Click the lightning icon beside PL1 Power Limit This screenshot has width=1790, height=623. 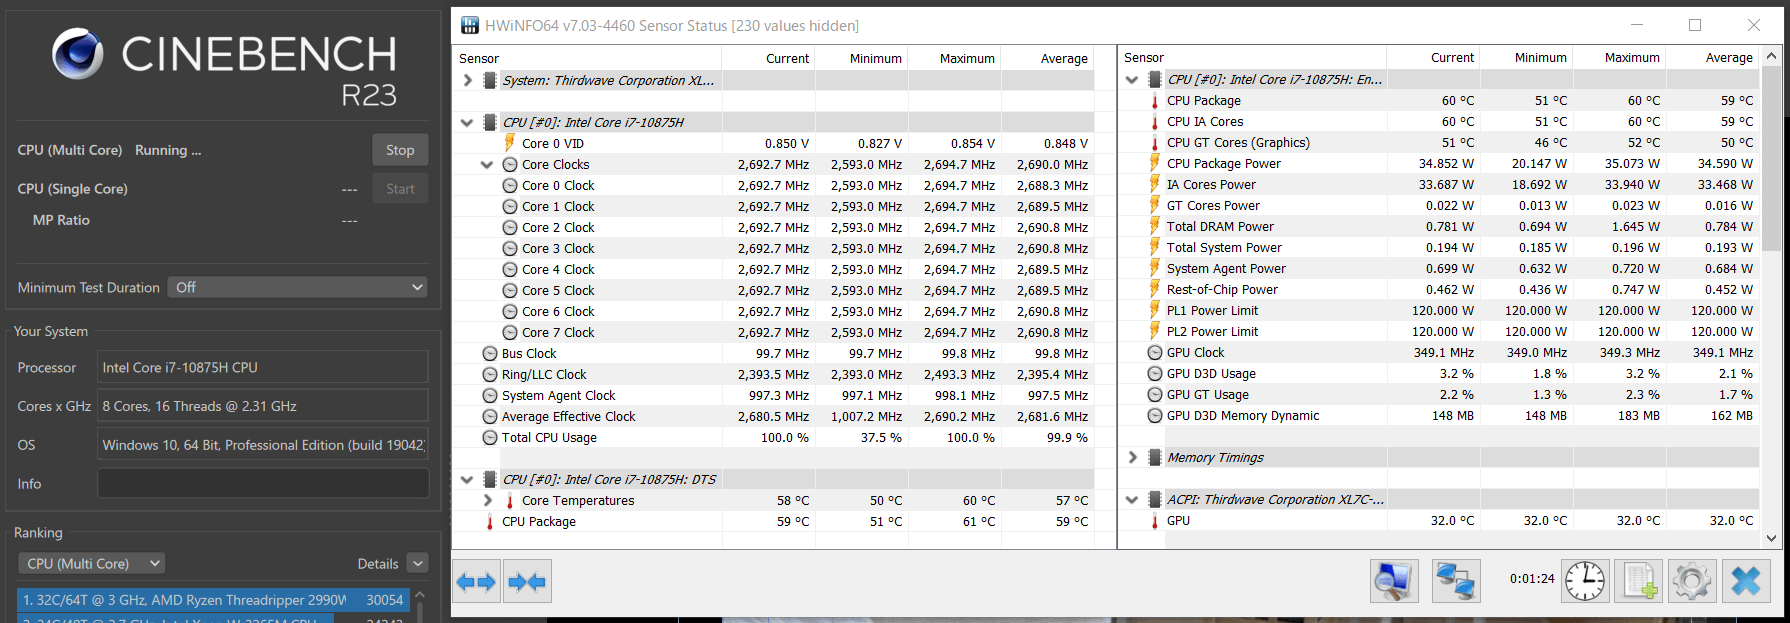[x=1155, y=310]
